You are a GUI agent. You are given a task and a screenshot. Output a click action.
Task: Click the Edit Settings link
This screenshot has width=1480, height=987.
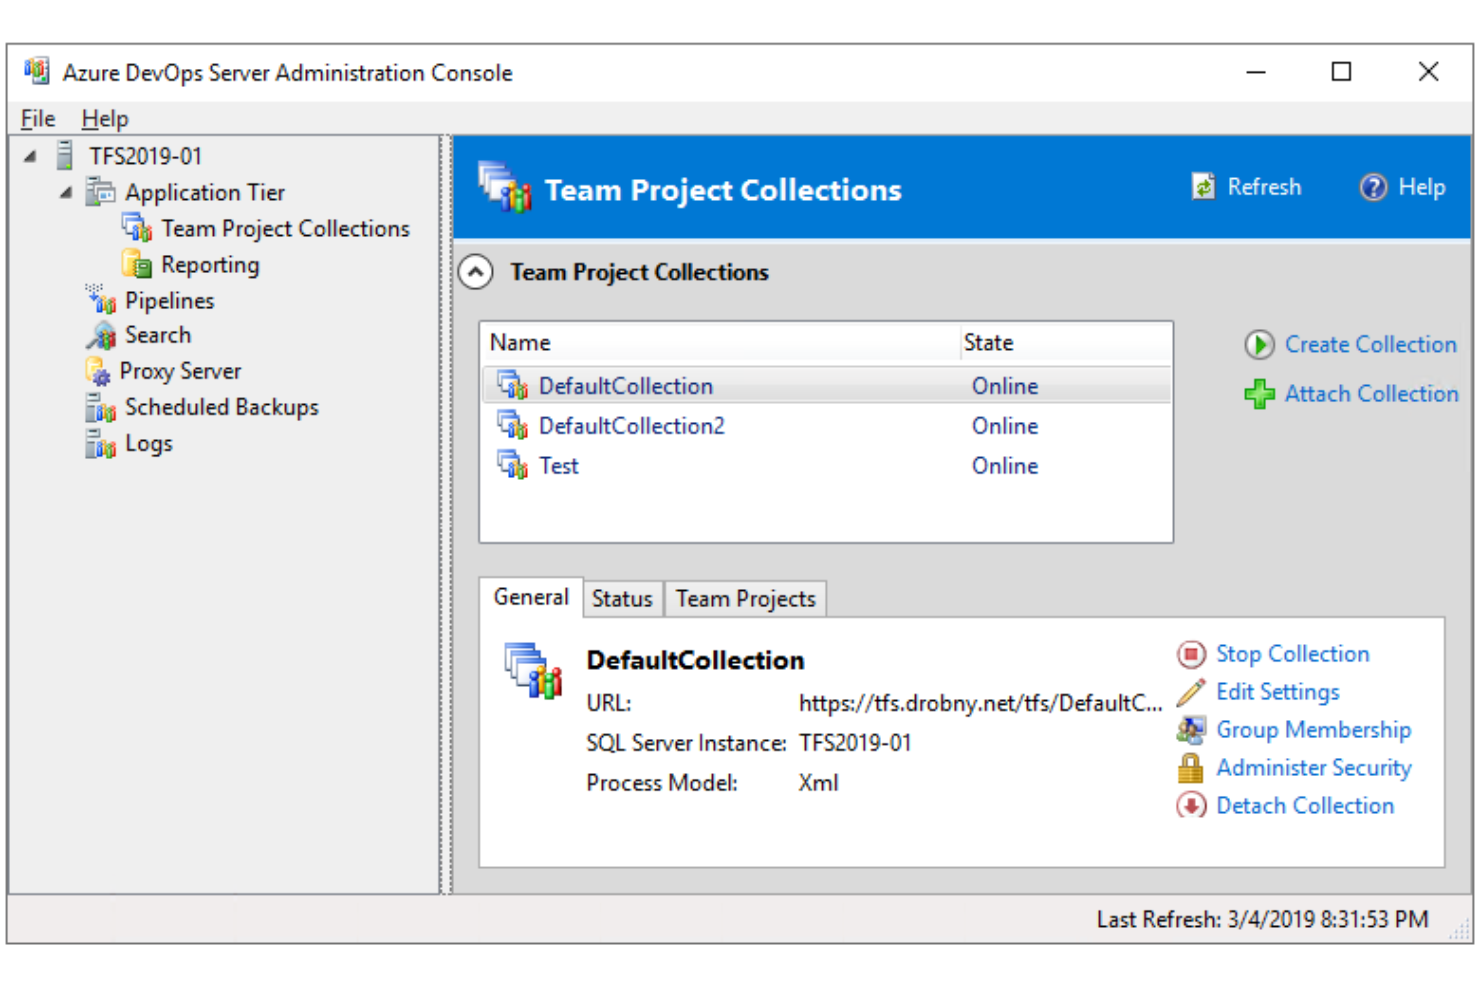tap(1278, 692)
